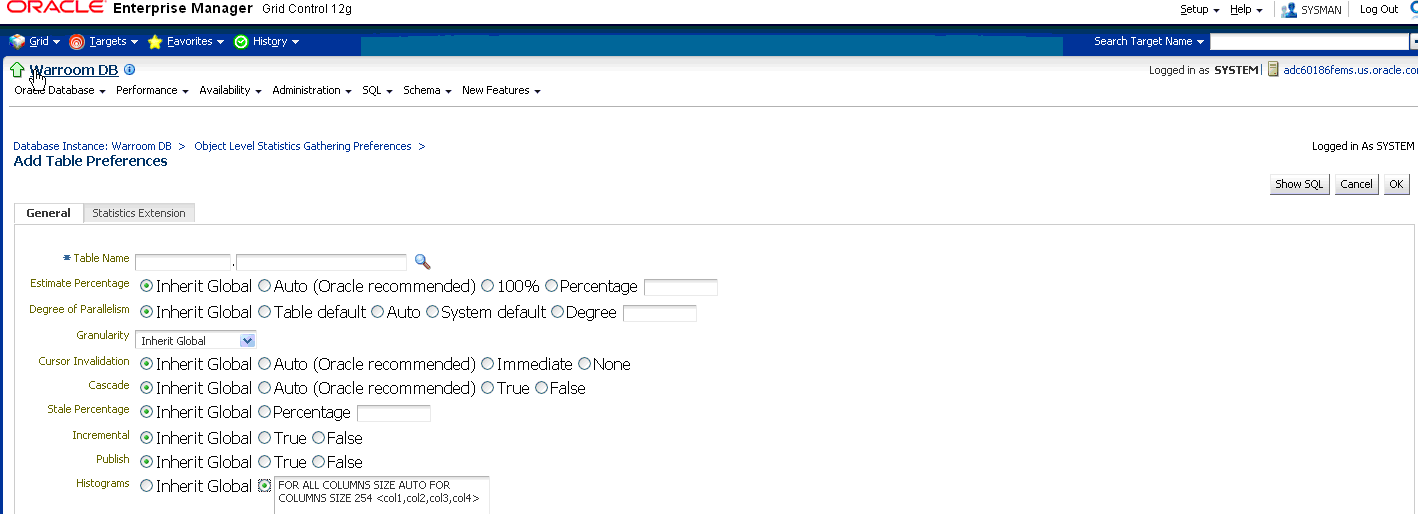Click the Grid cube icon
Viewport: 1418px width, 514px height.
pyautogui.click(x=17, y=42)
